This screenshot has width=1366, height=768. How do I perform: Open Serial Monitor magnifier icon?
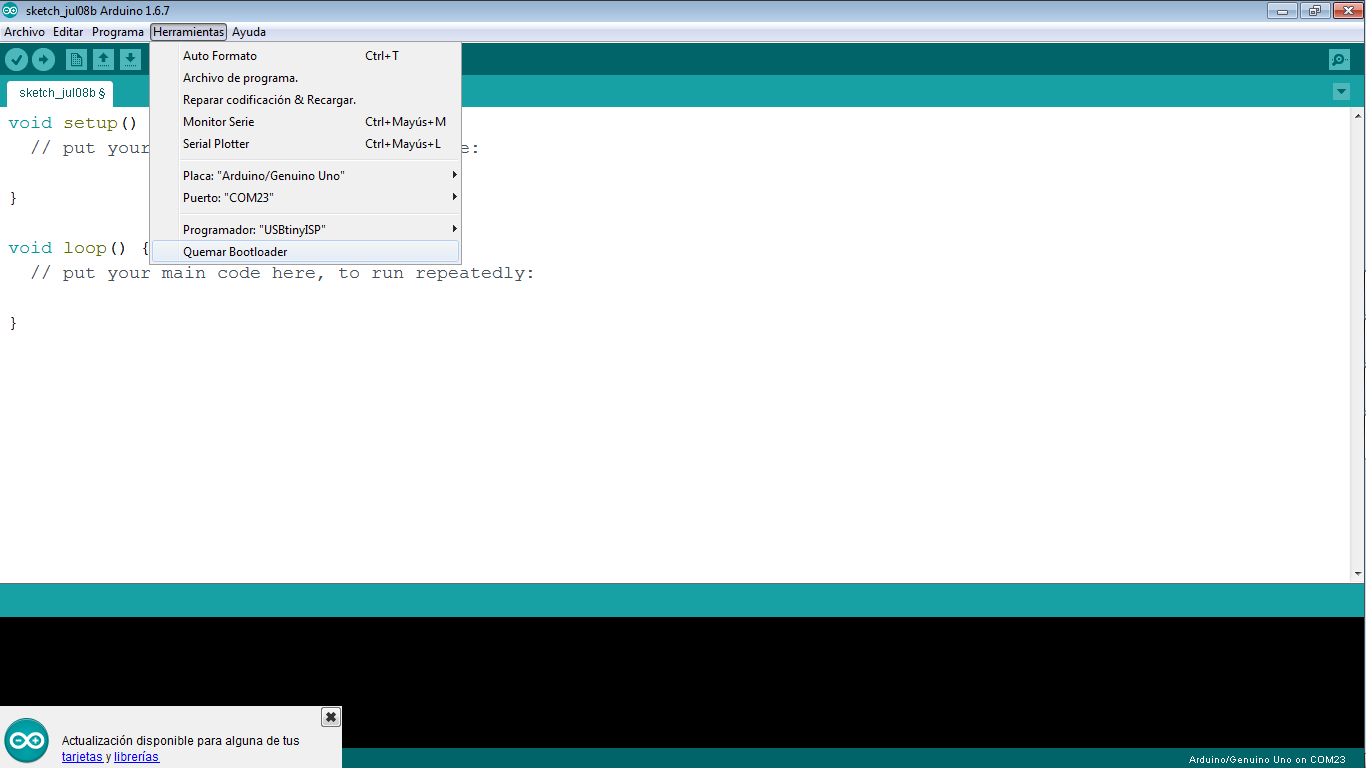point(1339,59)
